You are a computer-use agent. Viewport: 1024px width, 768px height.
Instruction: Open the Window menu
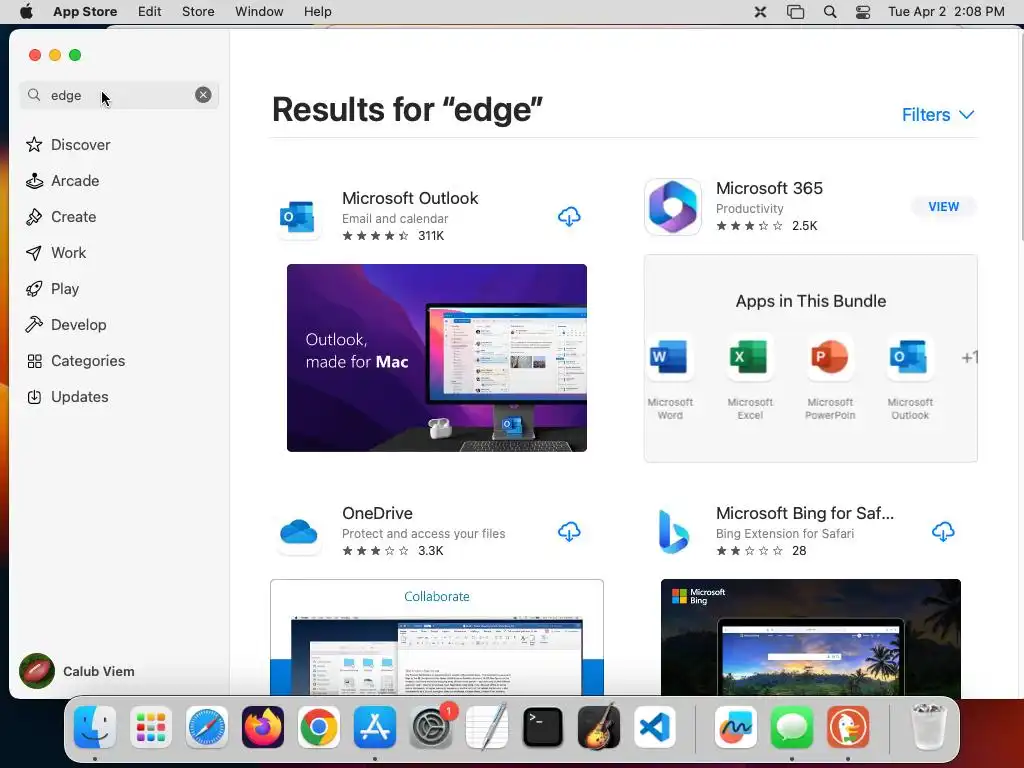pos(259,12)
